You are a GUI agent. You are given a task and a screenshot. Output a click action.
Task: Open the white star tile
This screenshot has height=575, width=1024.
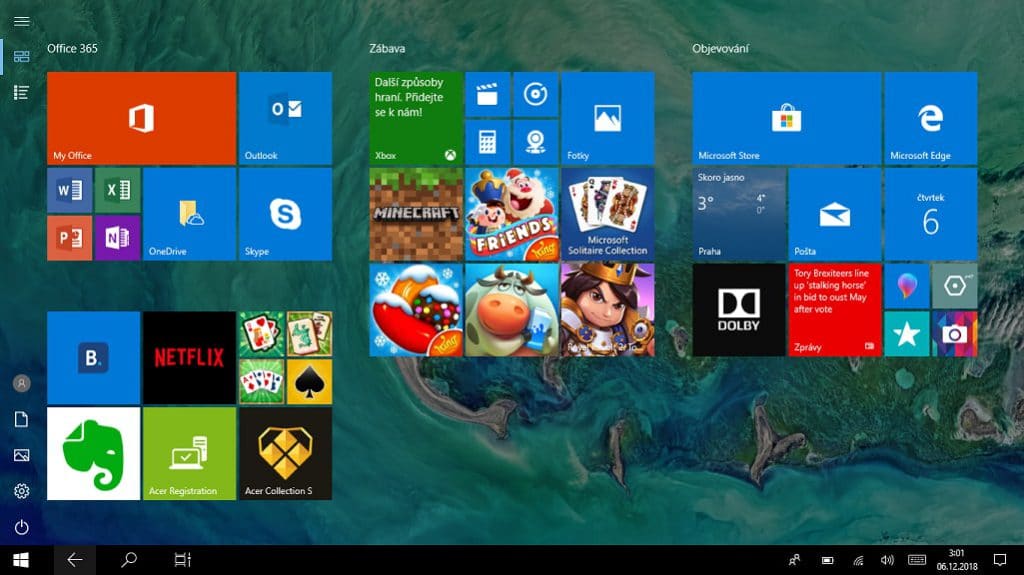(x=906, y=334)
